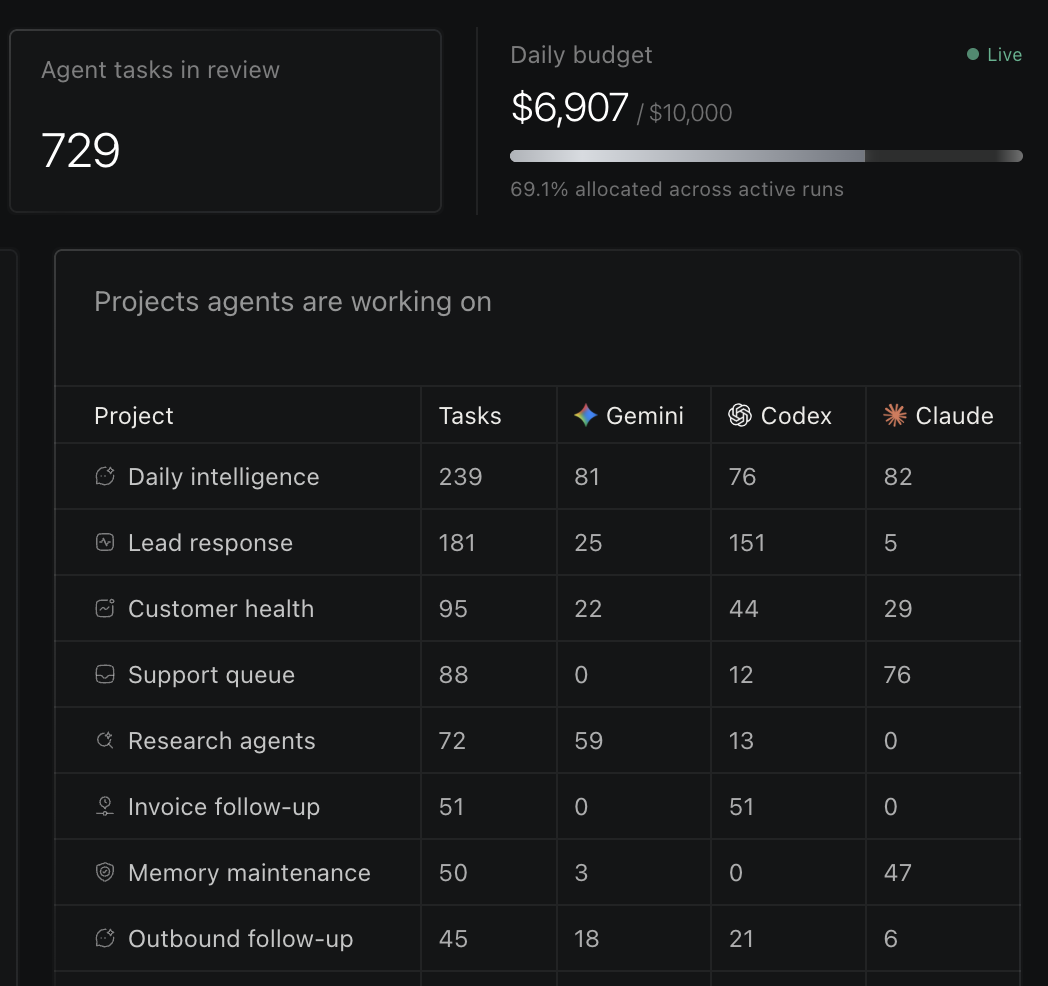The image size is (1048, 986).
Task: Click the green Live status indicator
Action: coord(995,55)
